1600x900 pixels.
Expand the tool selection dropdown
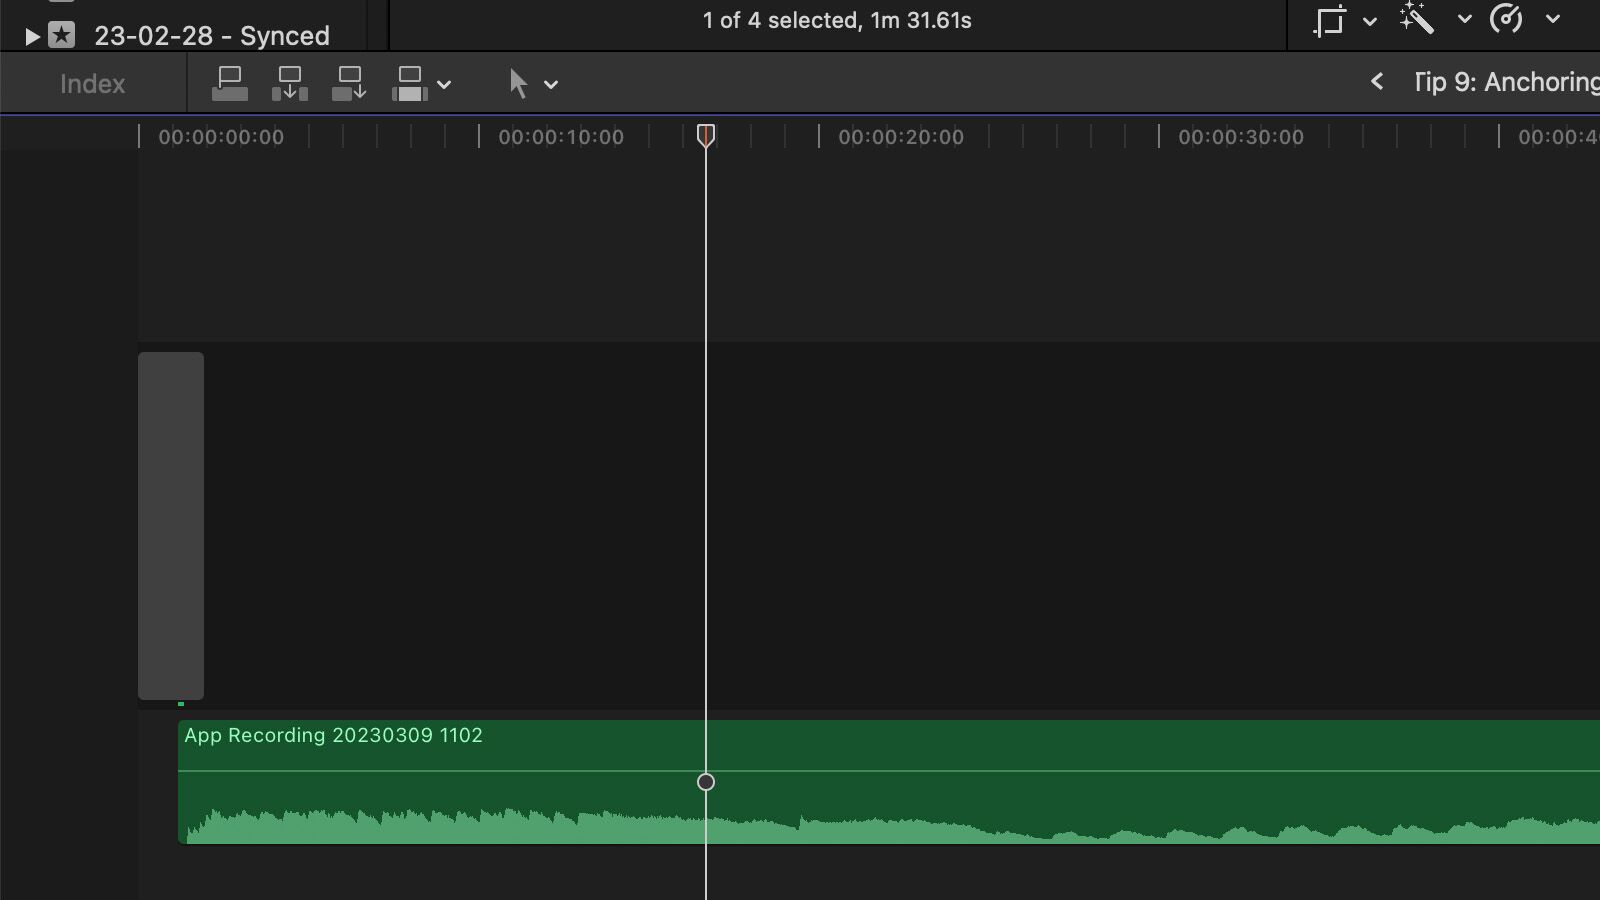(551, 84)
